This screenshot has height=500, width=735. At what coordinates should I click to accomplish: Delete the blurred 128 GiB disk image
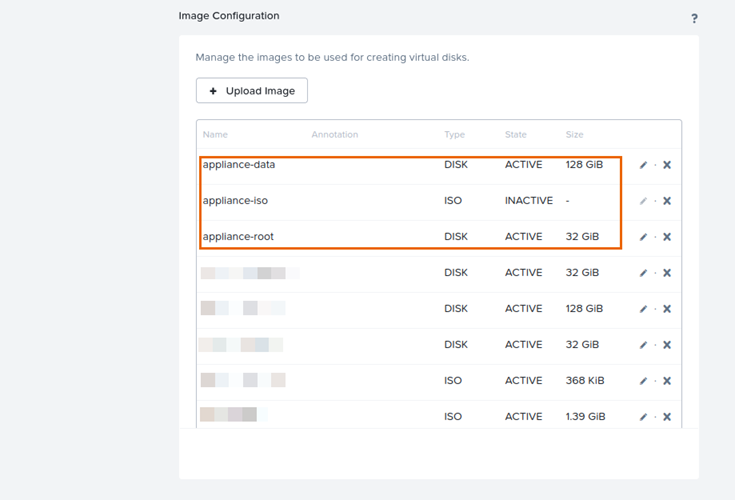pos(667,309)
